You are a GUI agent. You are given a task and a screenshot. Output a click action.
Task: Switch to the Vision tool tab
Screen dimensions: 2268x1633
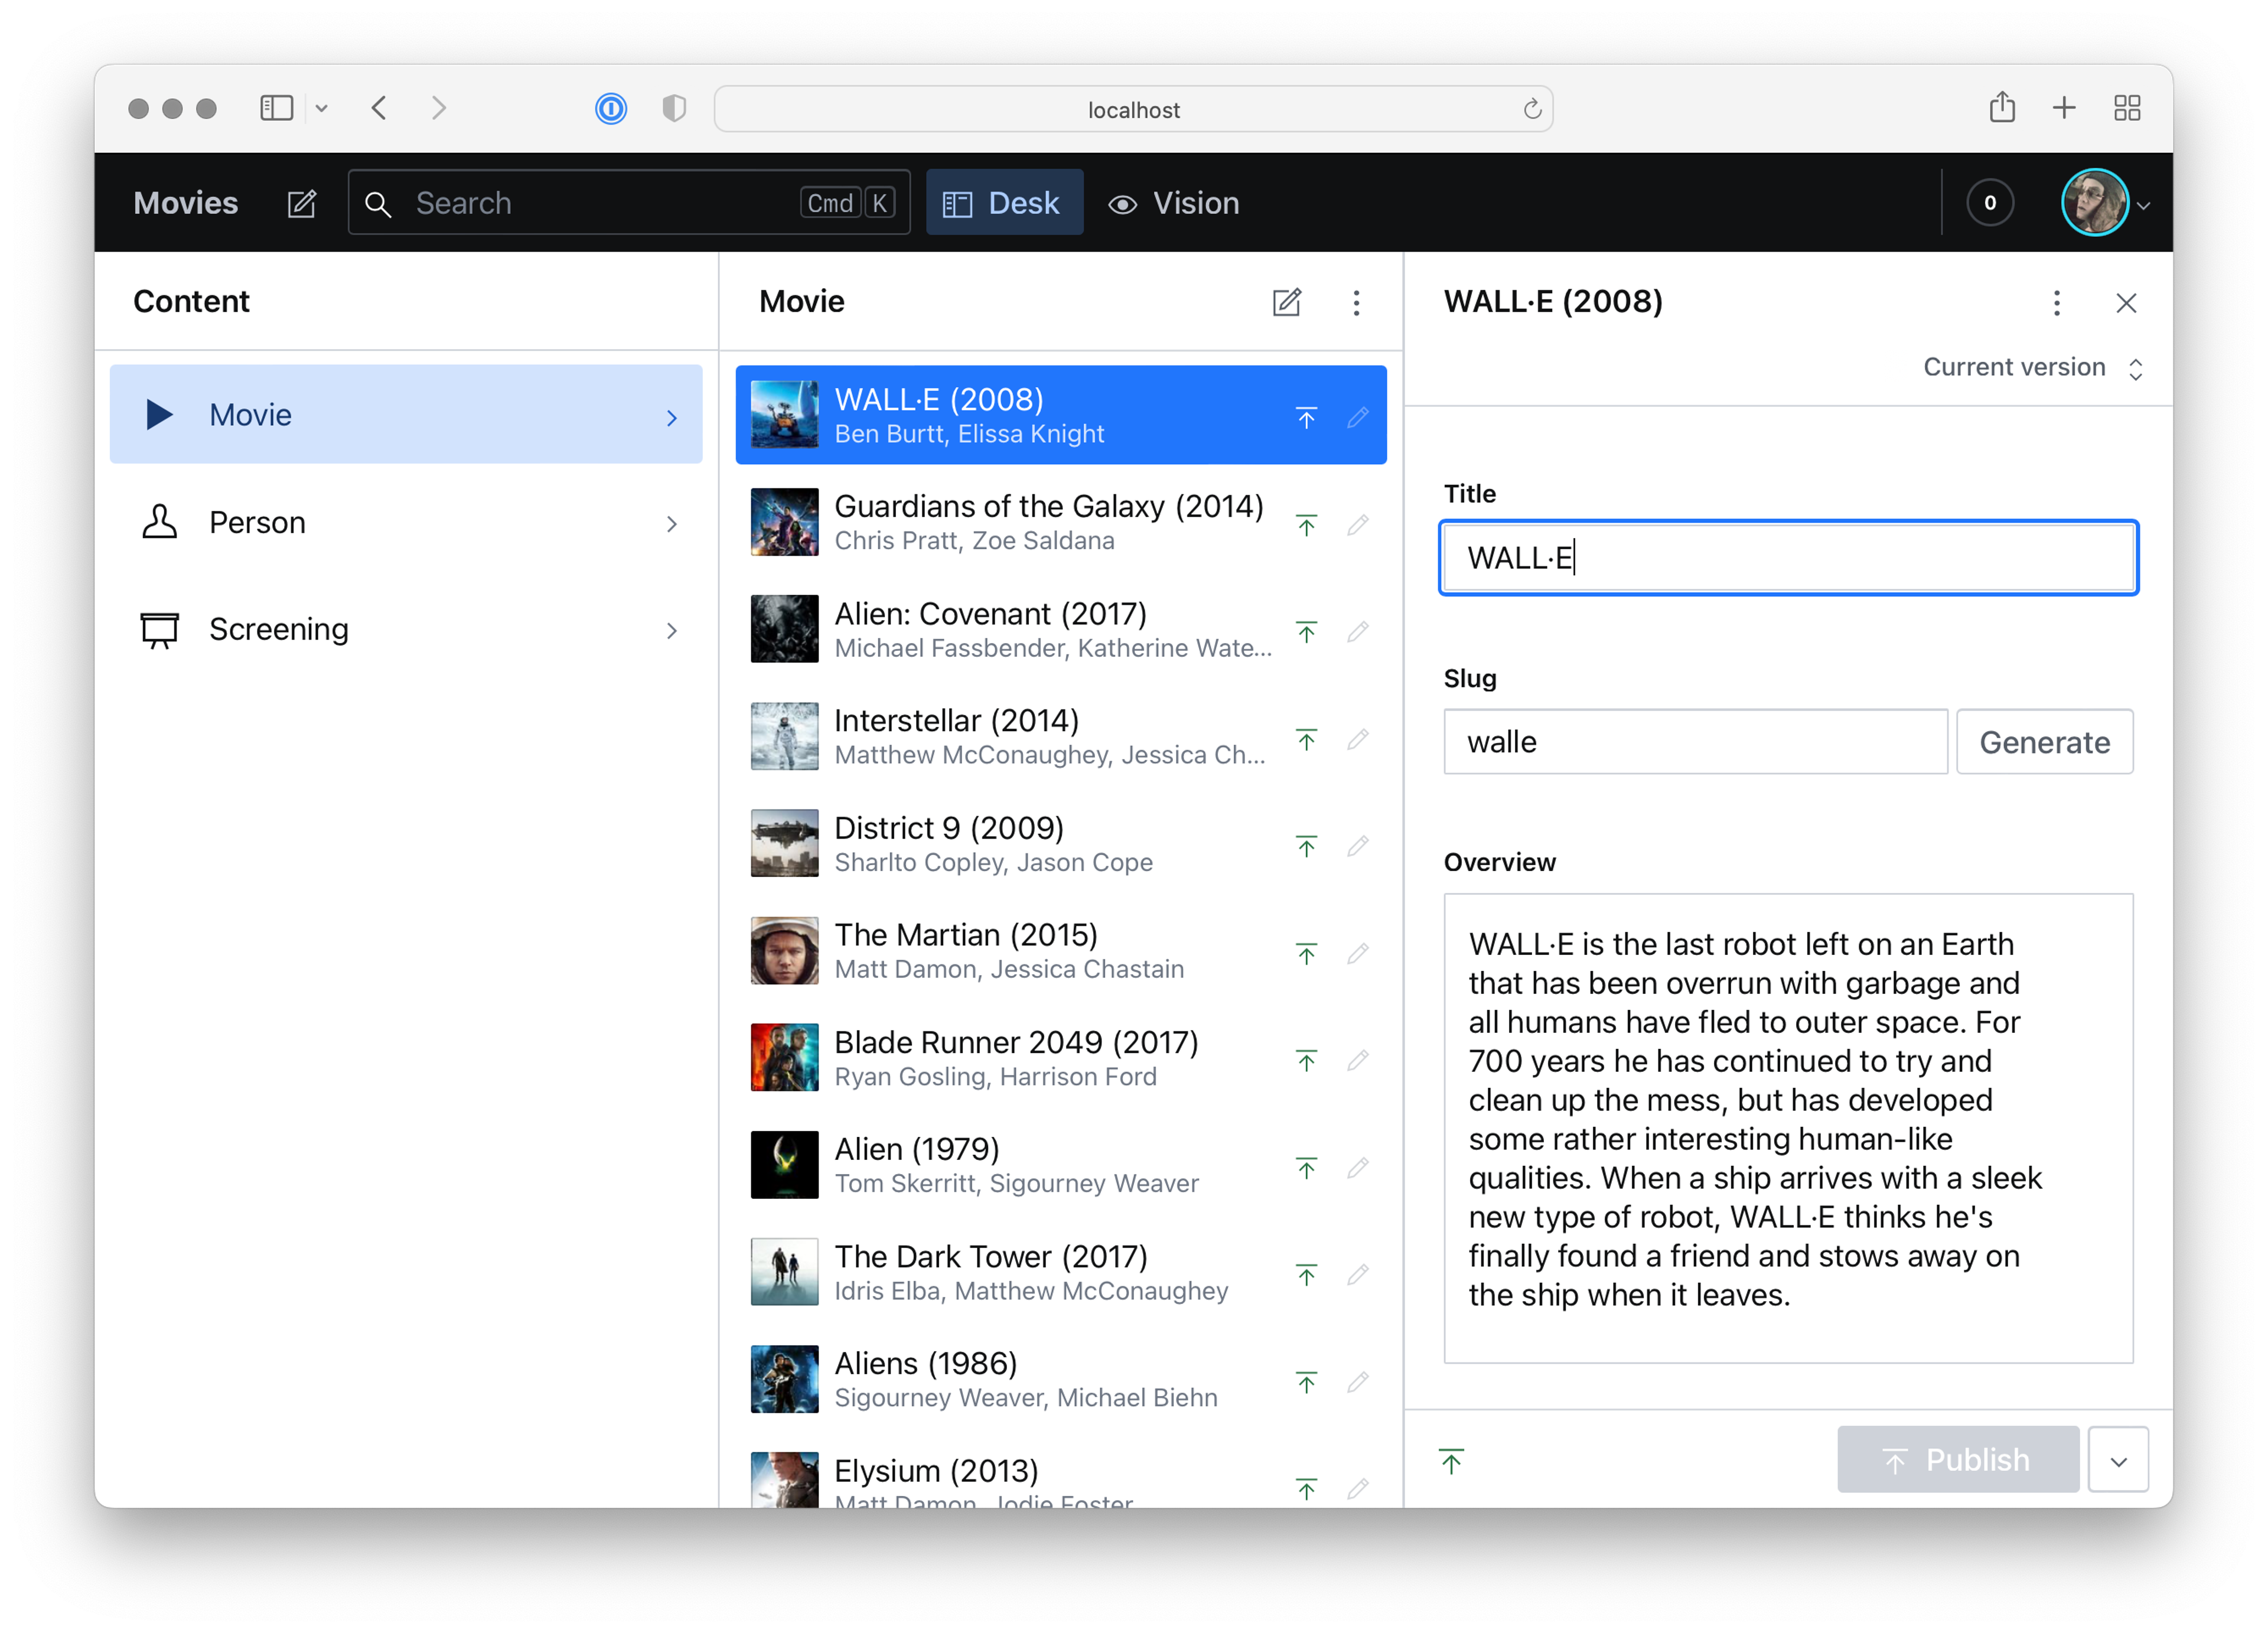click(x=1174, y=203)
